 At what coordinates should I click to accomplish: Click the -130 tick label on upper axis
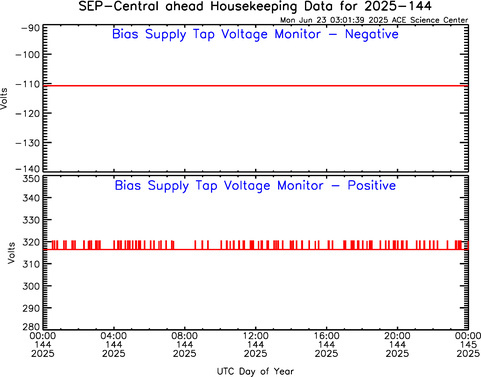click(28, 143)
